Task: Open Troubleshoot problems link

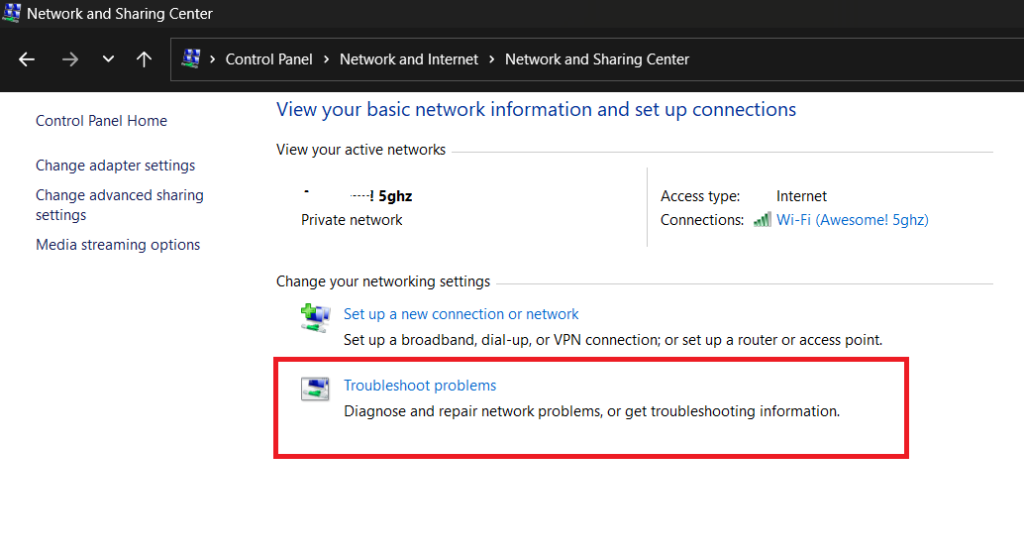Action: 420,385
